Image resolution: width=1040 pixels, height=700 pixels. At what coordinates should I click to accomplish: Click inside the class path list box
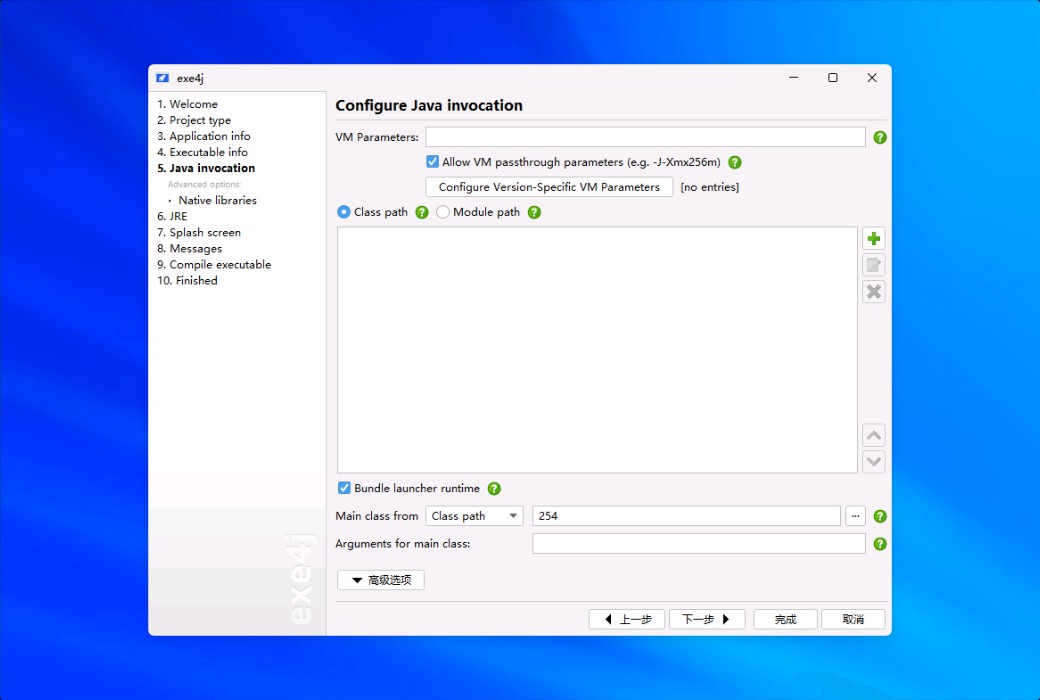pyautogui.click(x=597, y=350)
